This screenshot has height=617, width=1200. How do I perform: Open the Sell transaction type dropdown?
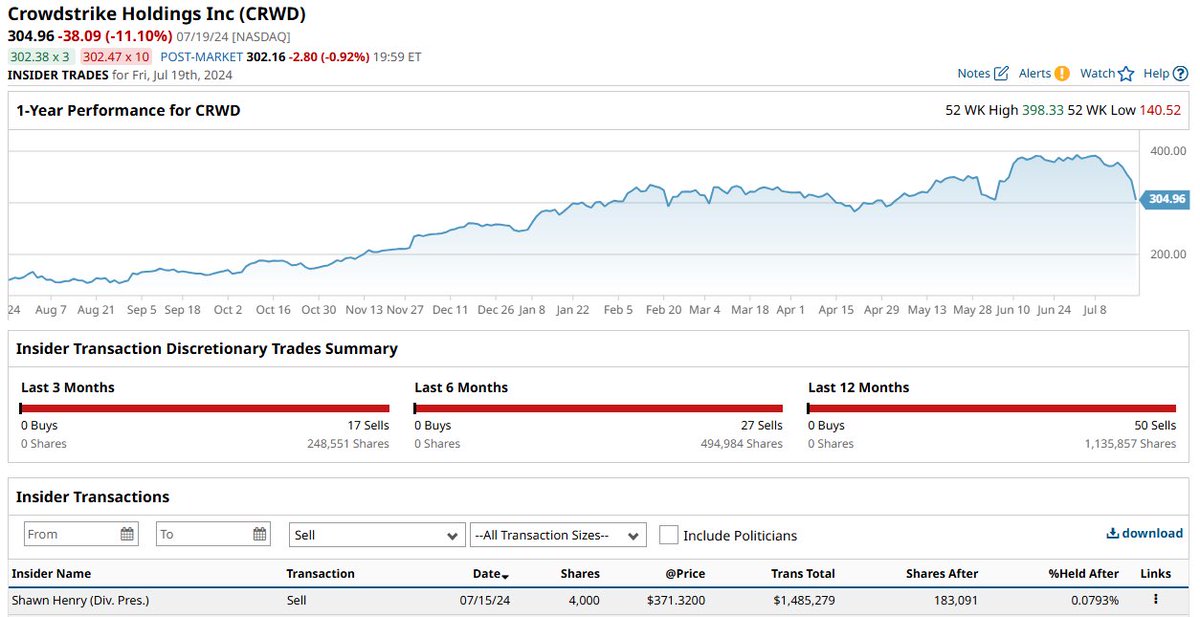click(x=377, y=535)
